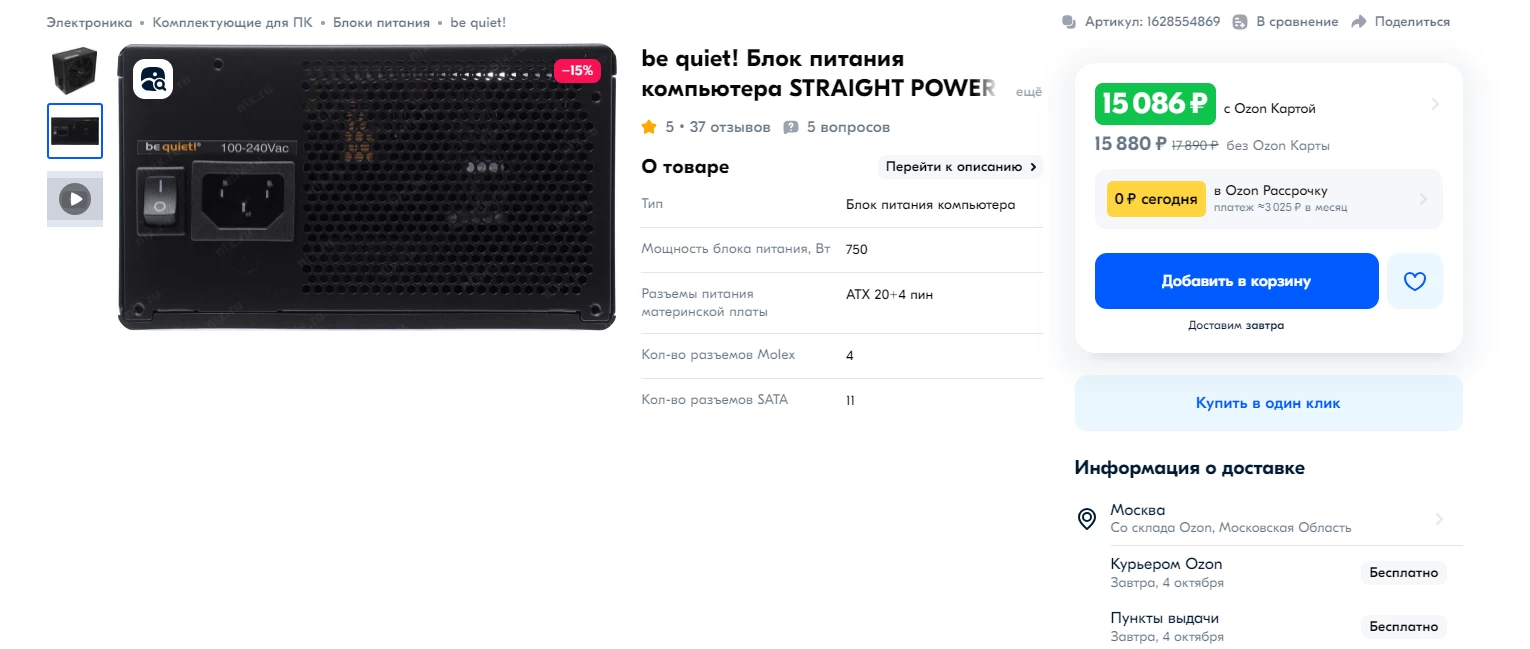This screenshot has height=649, width=1530.
Task: Click the share arrow icon
Action: pyautogui.click(x=1358, y=22)
